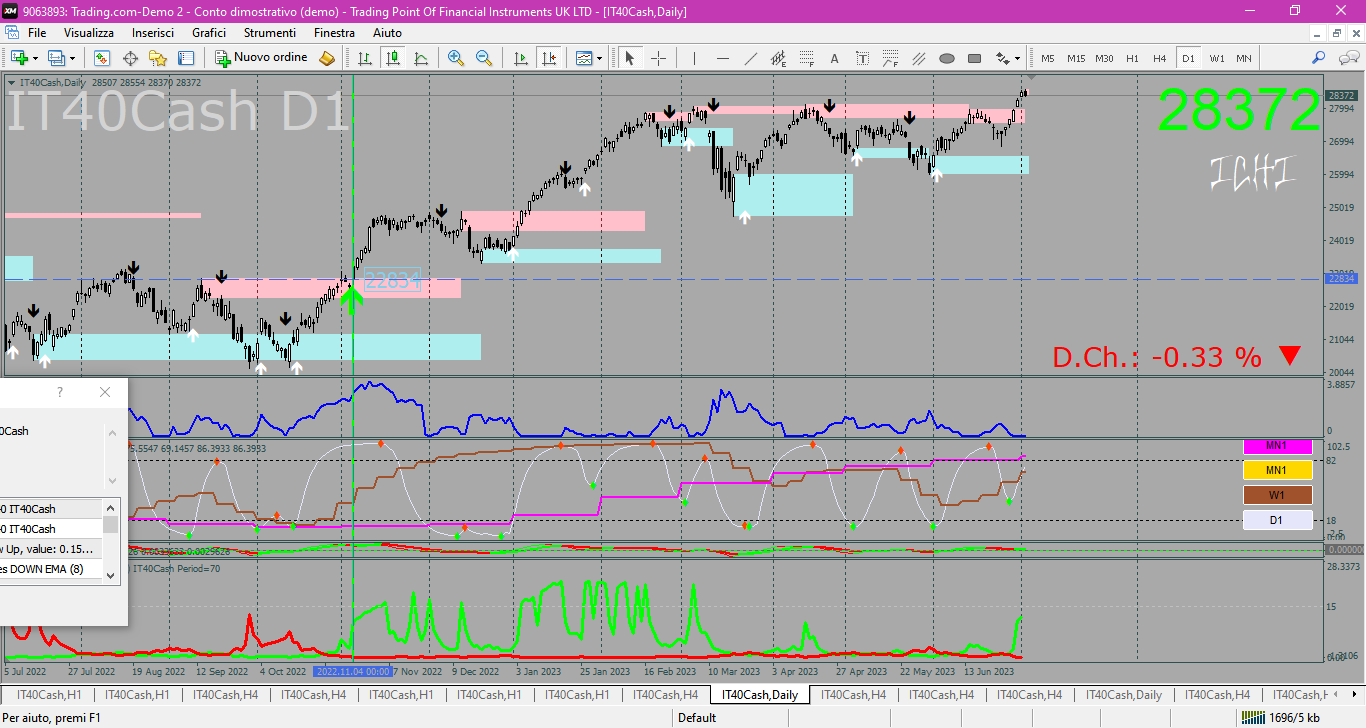Open the Inserisci menu
This screenshot has width=1366, height=728.
pos(153,33)
